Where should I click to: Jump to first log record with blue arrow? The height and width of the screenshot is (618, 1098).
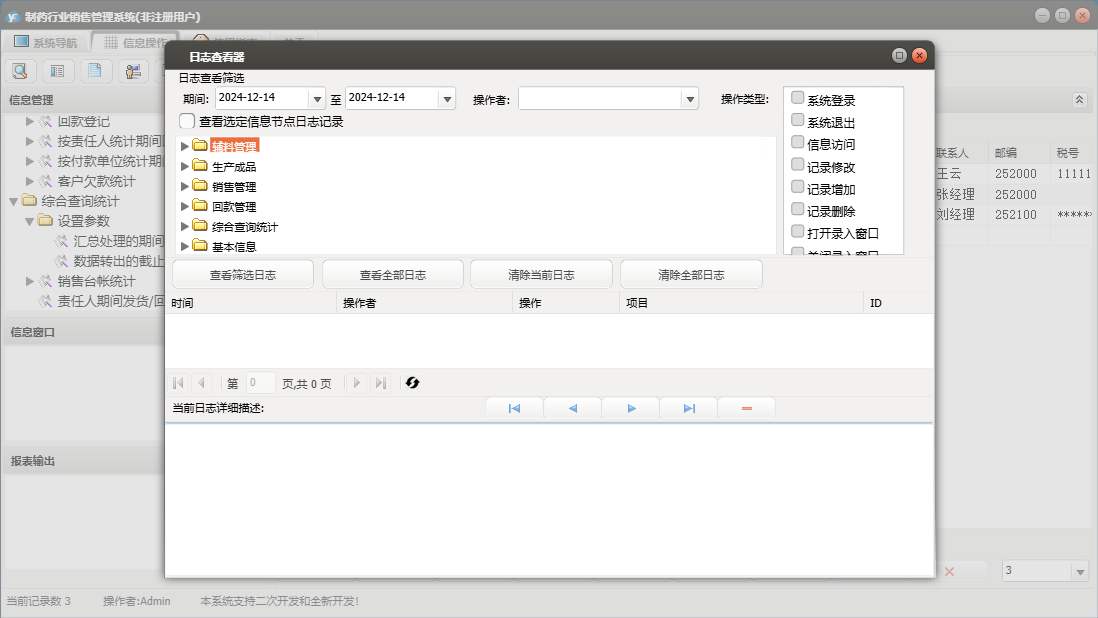[514, 409]
